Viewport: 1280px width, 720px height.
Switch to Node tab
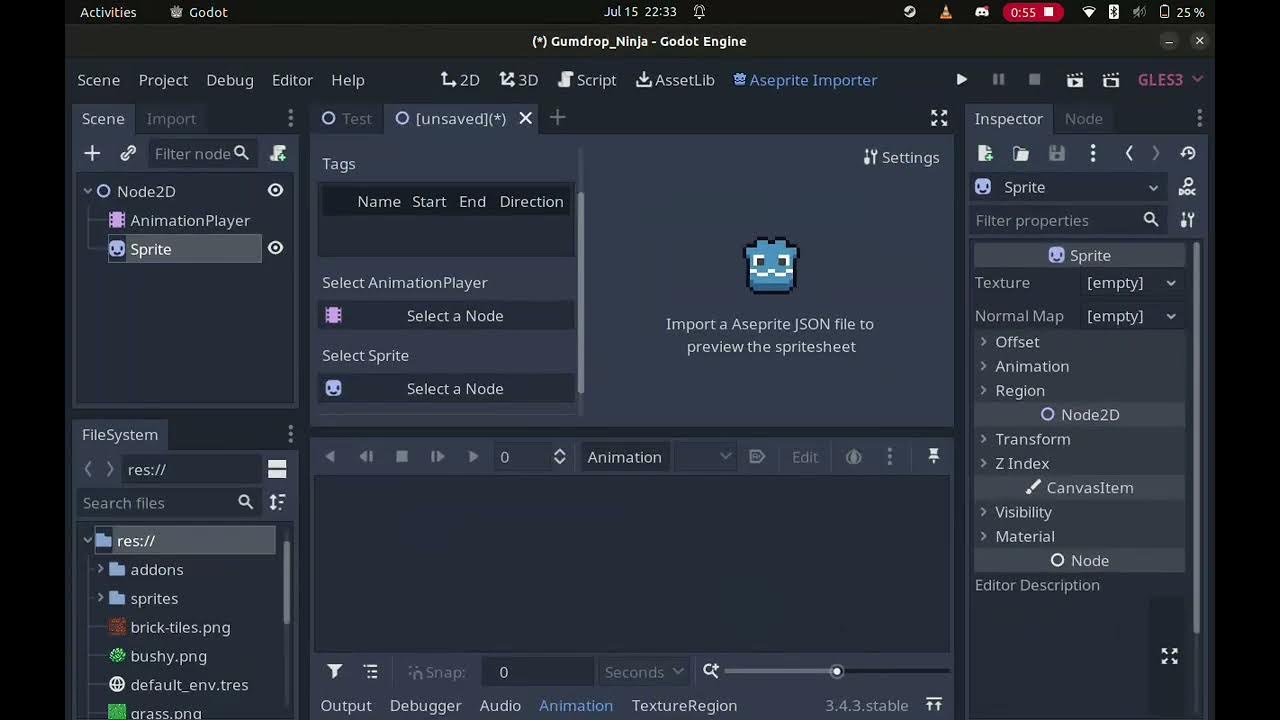pos(1083,118)
